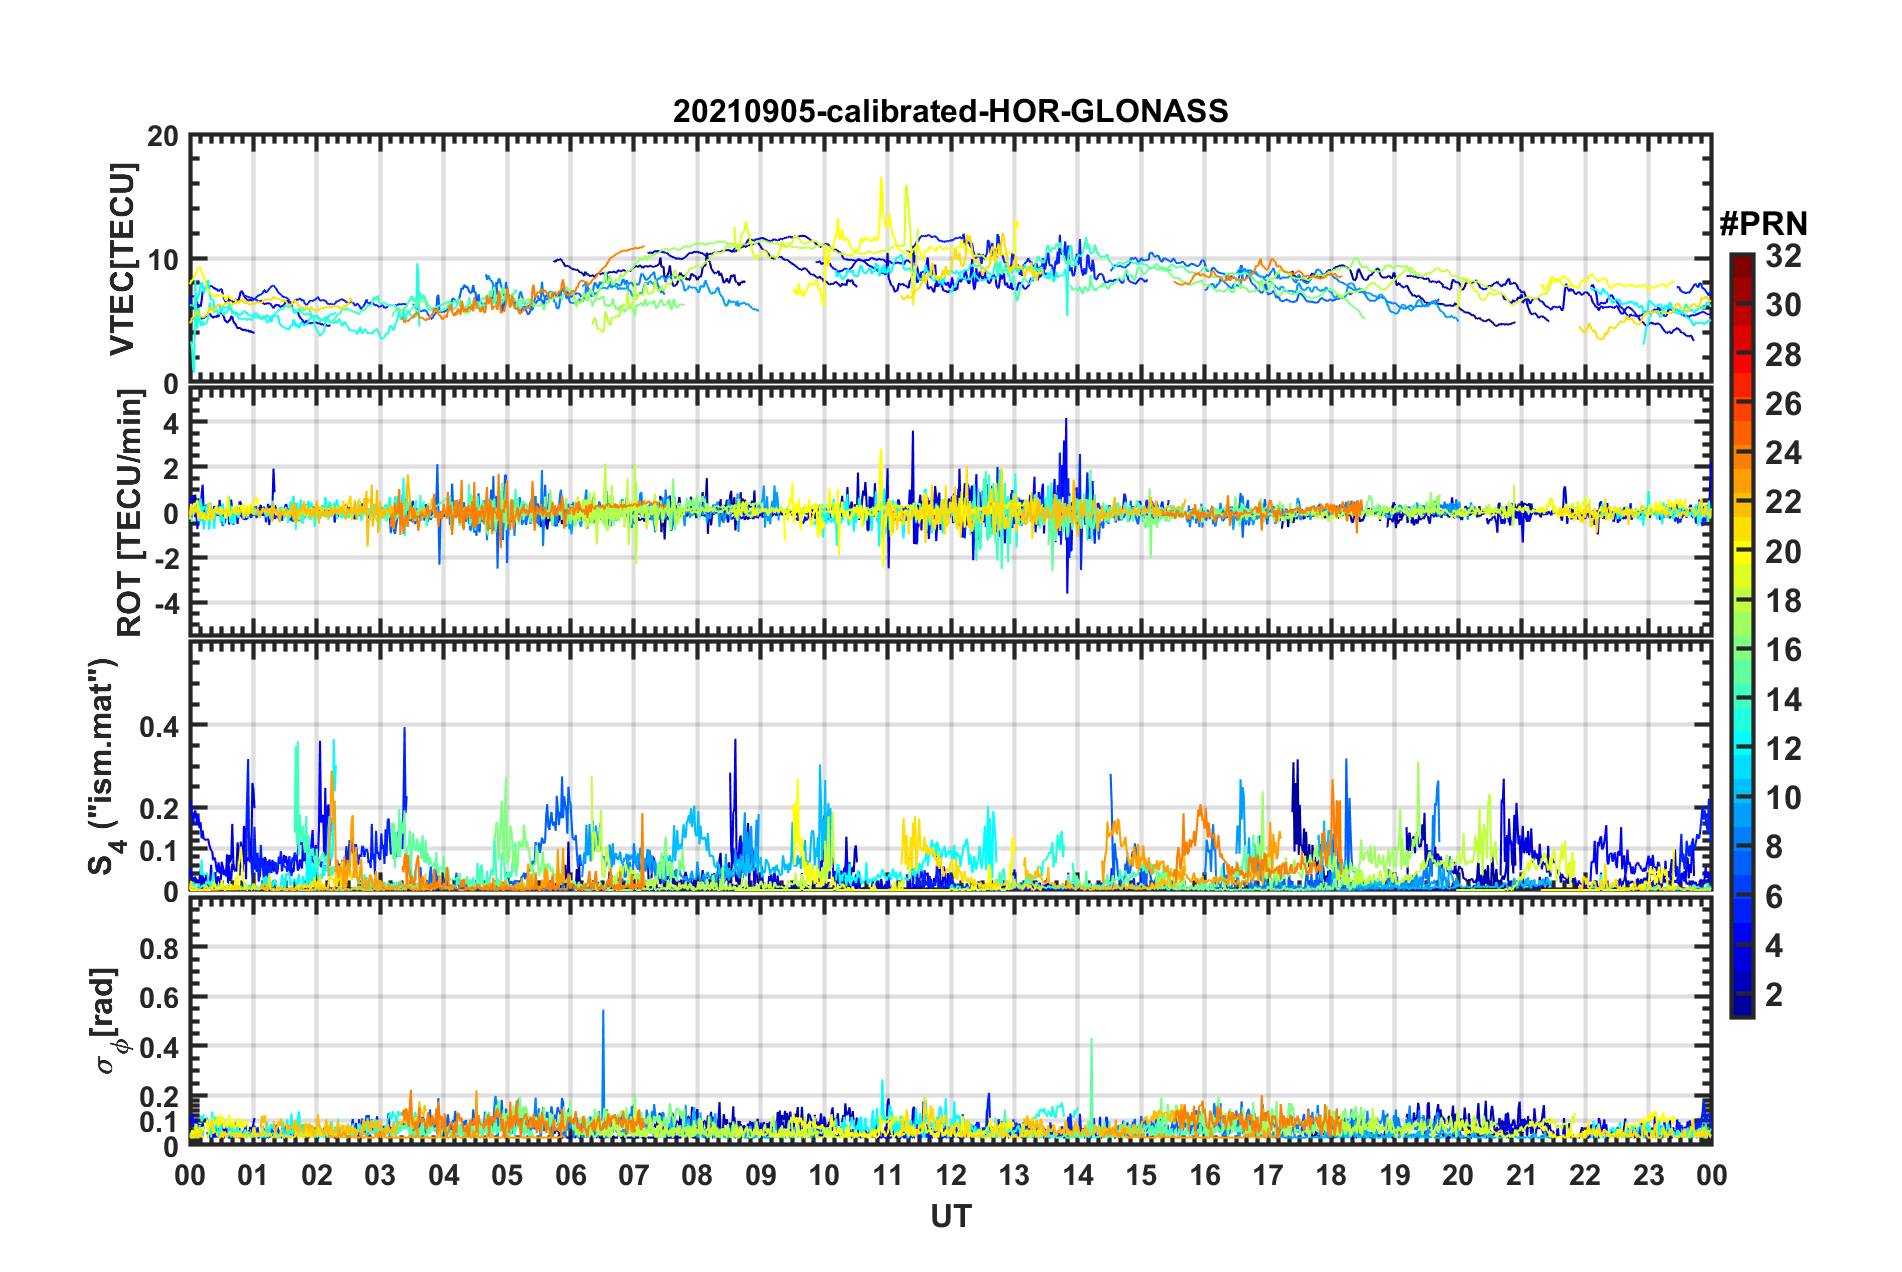Screen dimensions: 1902x1272
Task: Select the "UT" x-axis label
Action: pyautogui.click(x=951, y=1216)
